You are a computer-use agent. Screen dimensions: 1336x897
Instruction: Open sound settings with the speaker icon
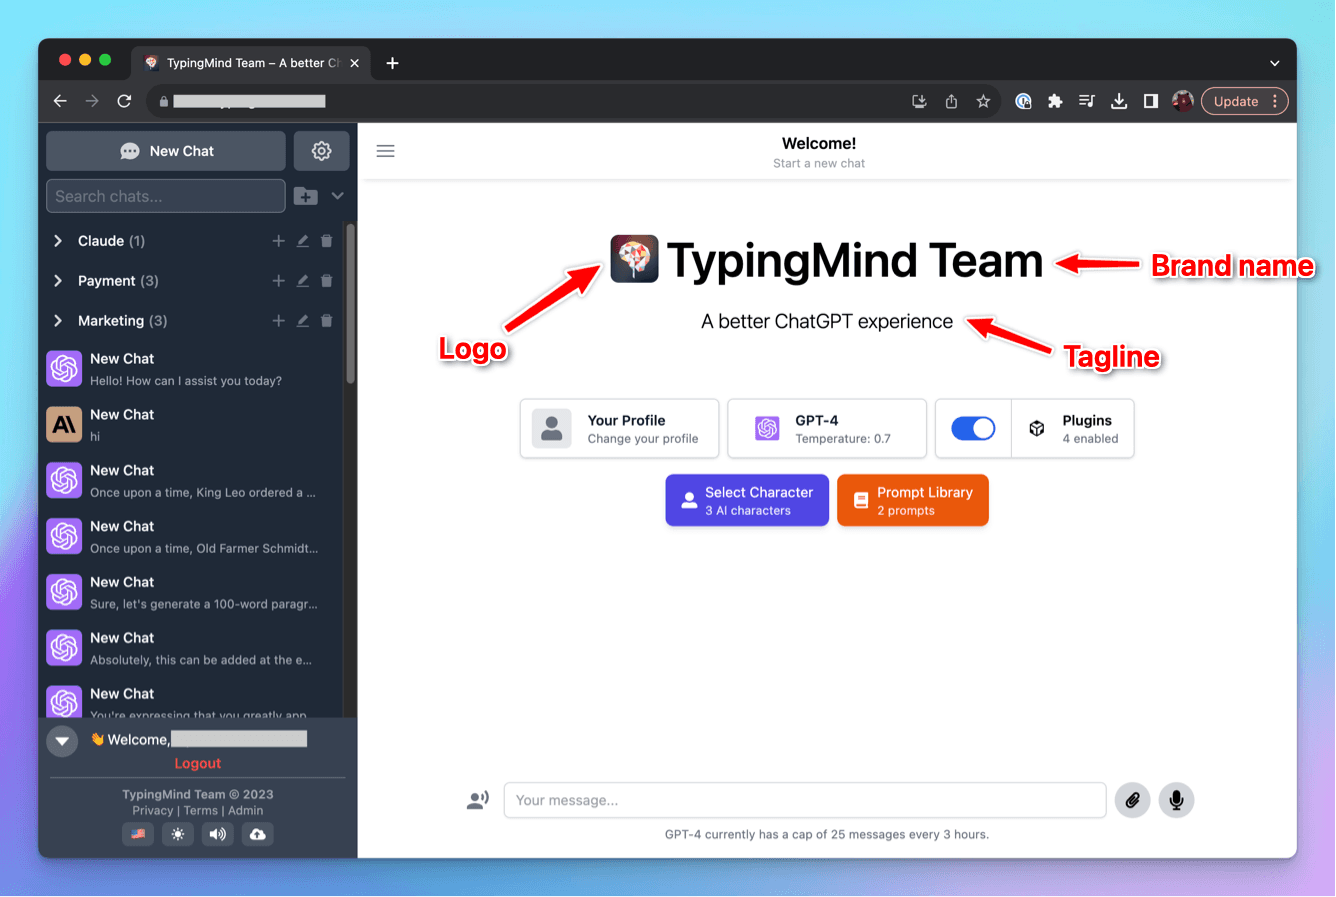tap(218, 834)
